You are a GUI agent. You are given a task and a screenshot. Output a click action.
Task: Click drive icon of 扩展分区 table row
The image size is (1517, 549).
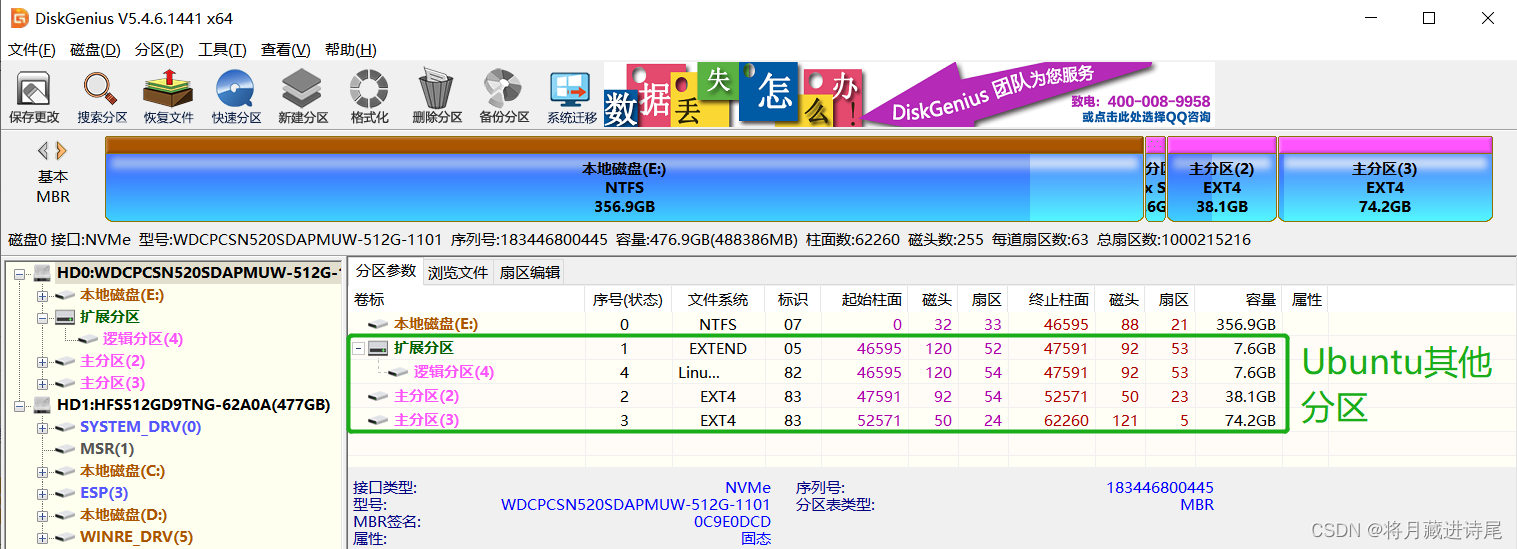point(379,348)
